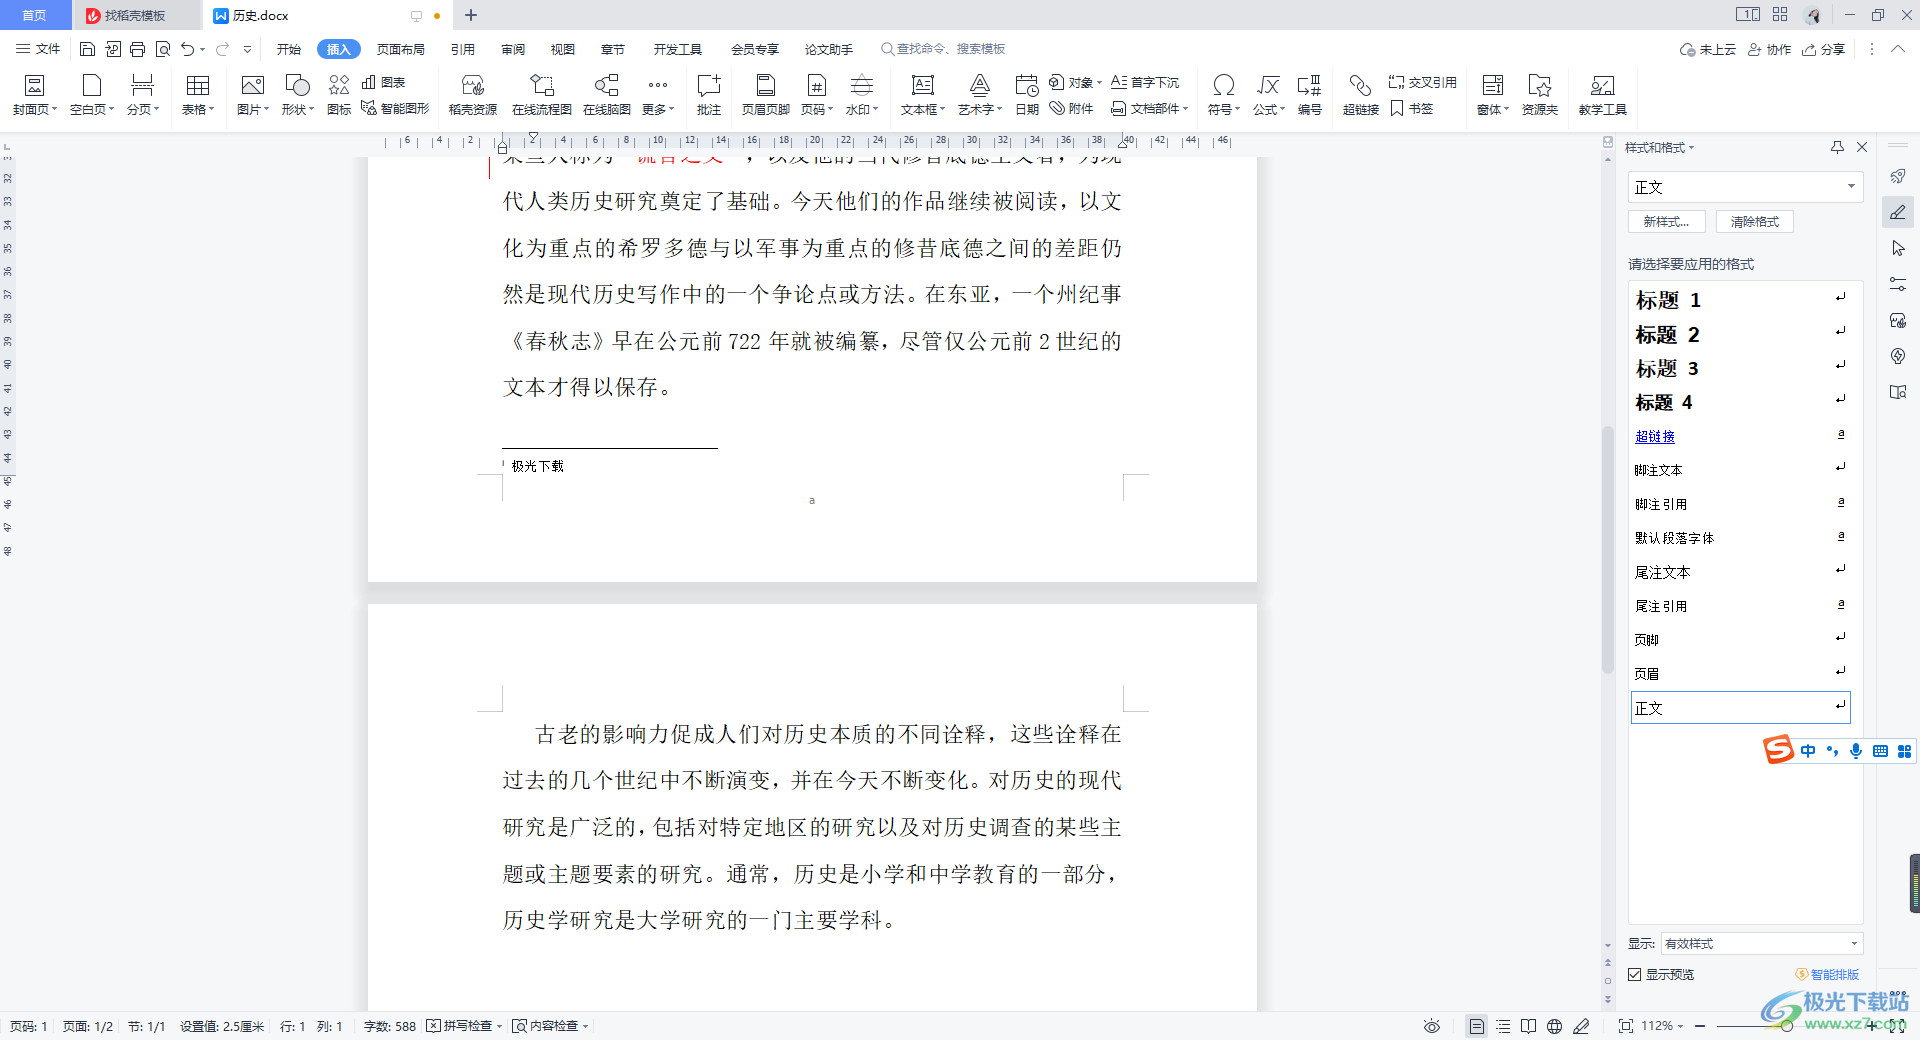Viewport: 1920px width, 1040px height.
Task: Click the Undo arrow icon
Action: (x=187, y=49)
